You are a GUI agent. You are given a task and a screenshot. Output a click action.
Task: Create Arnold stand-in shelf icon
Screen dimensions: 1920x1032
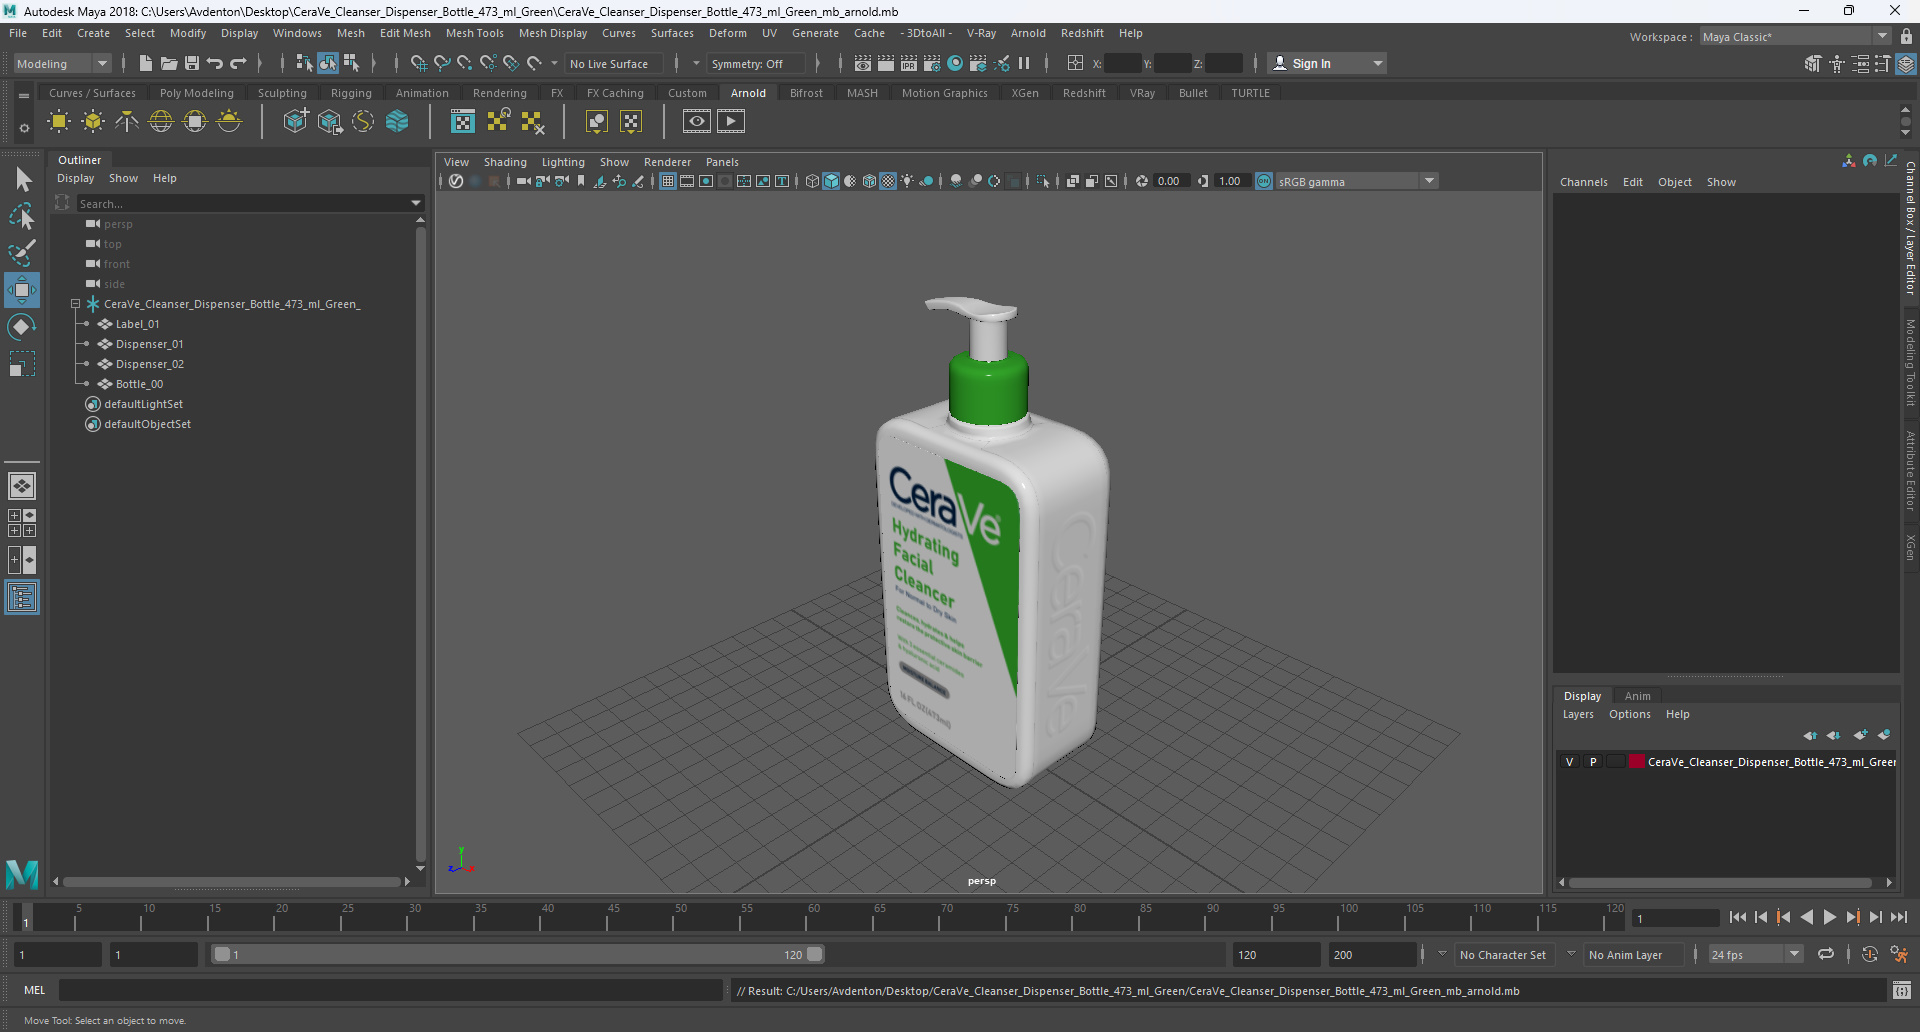point(295,122)
